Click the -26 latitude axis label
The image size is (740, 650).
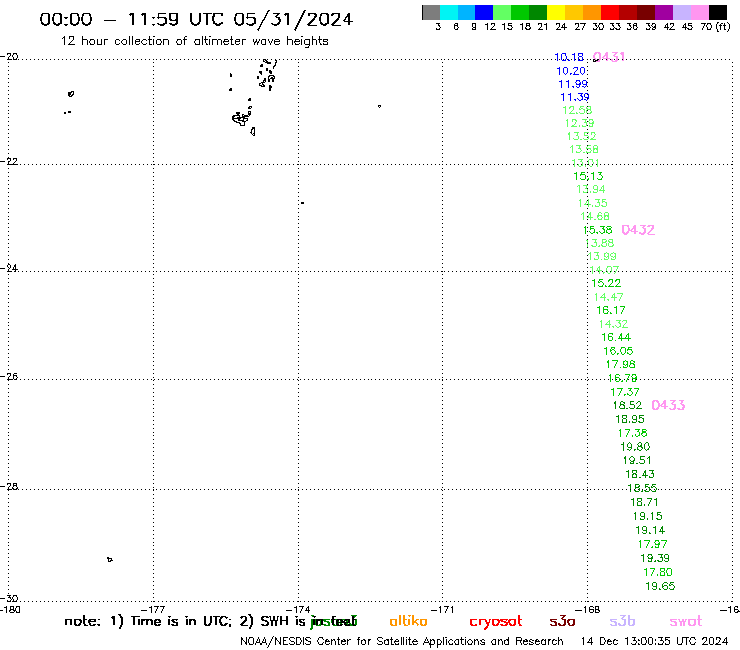9,376
